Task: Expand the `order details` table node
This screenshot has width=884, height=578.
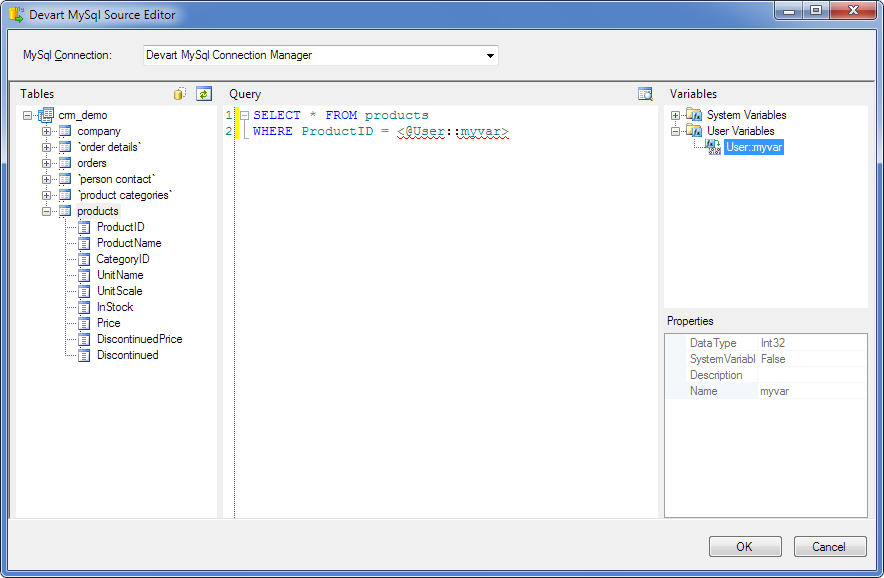Action: (x=46, y=147)
